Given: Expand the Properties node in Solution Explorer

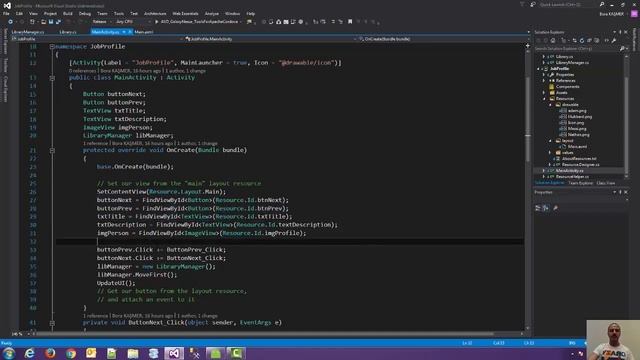Looking at the screenshot, I should click(543, 75).
